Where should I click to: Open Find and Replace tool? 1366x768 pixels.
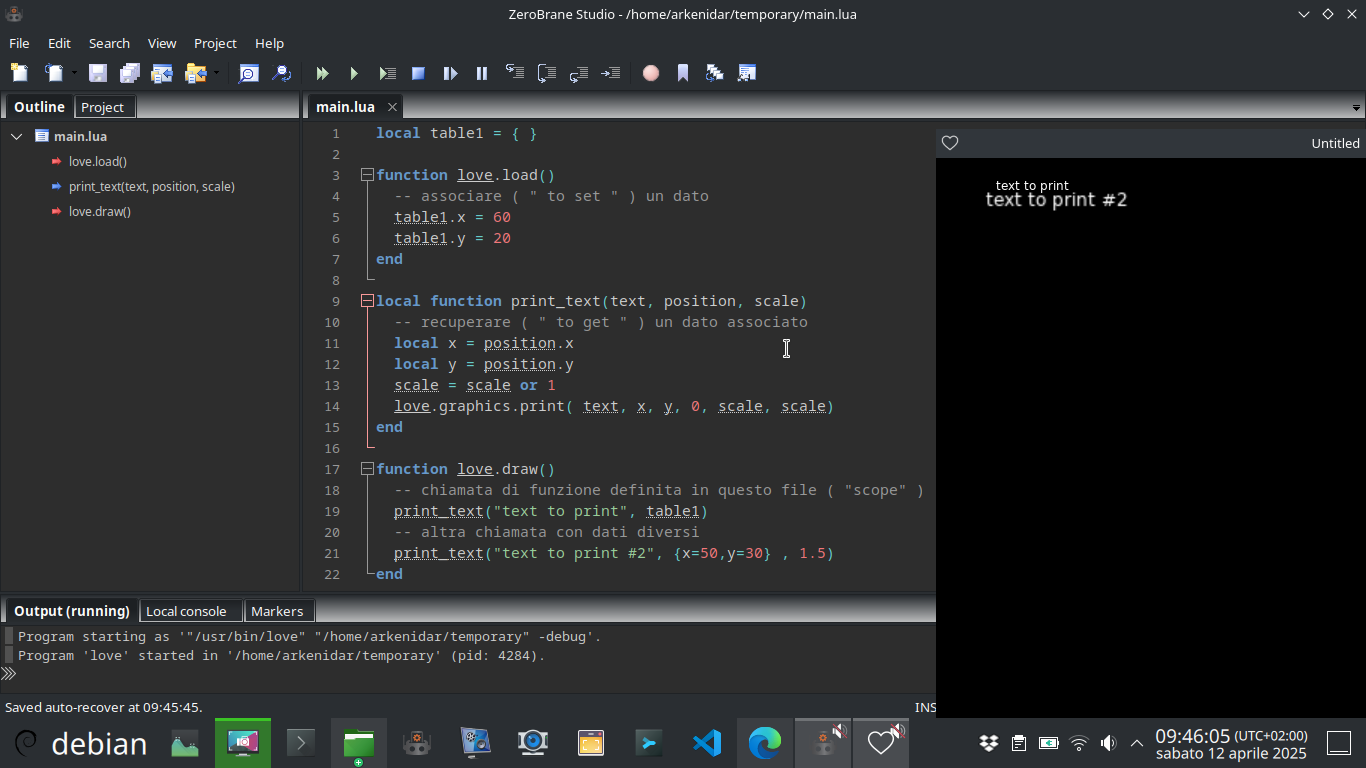[282, 73]
